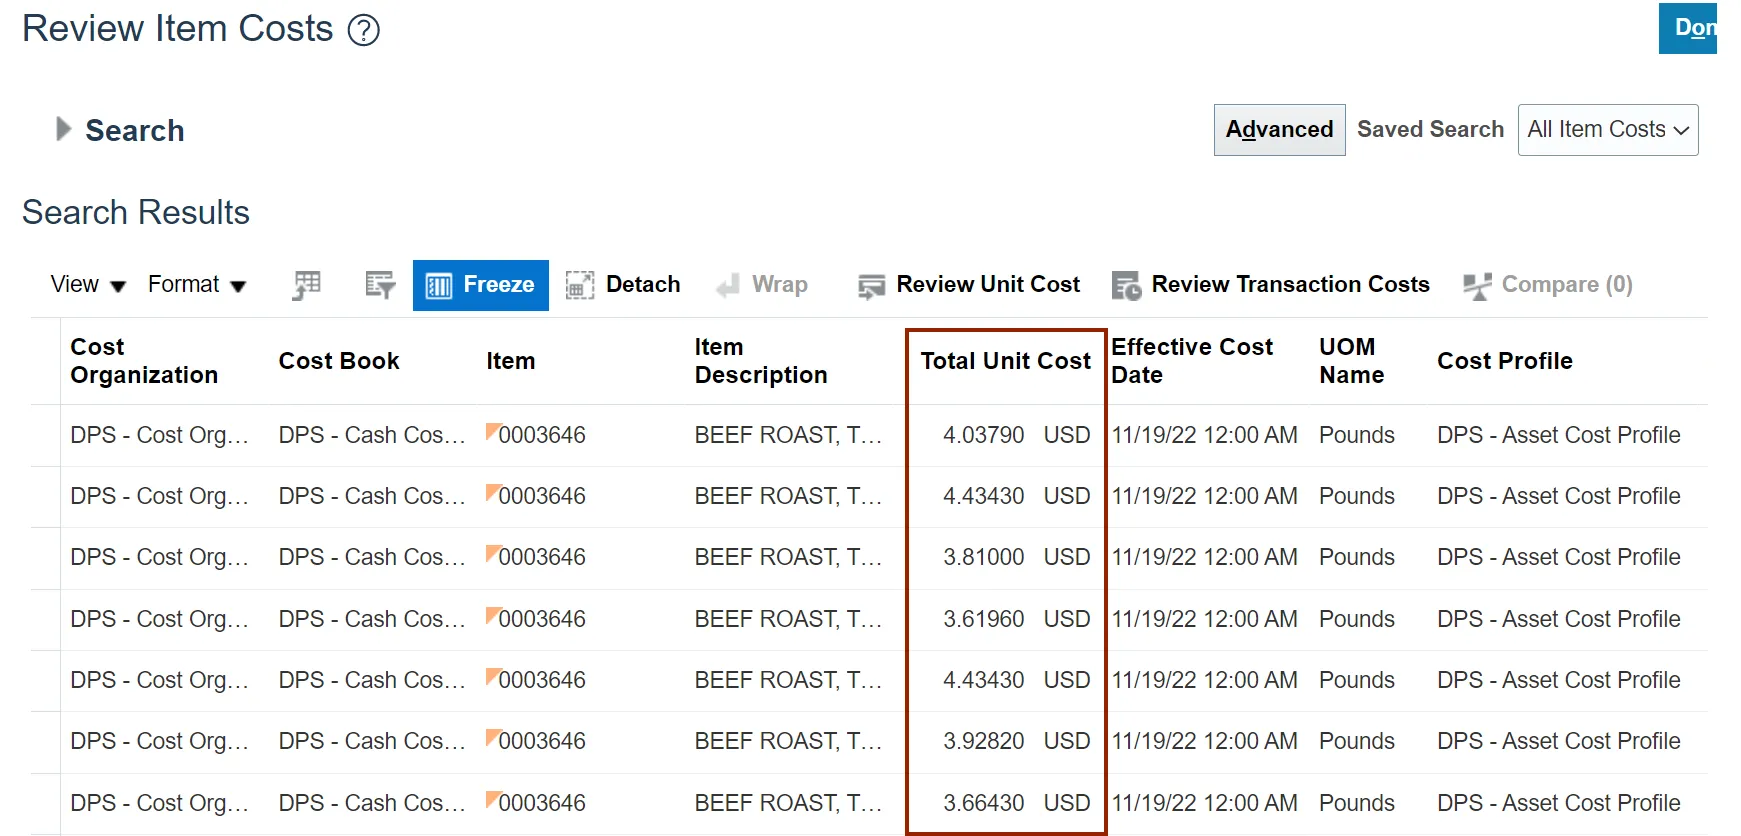Click the query by example filter icon
The height and width of the screenshot is (836, 1741).
pos(380,285)
